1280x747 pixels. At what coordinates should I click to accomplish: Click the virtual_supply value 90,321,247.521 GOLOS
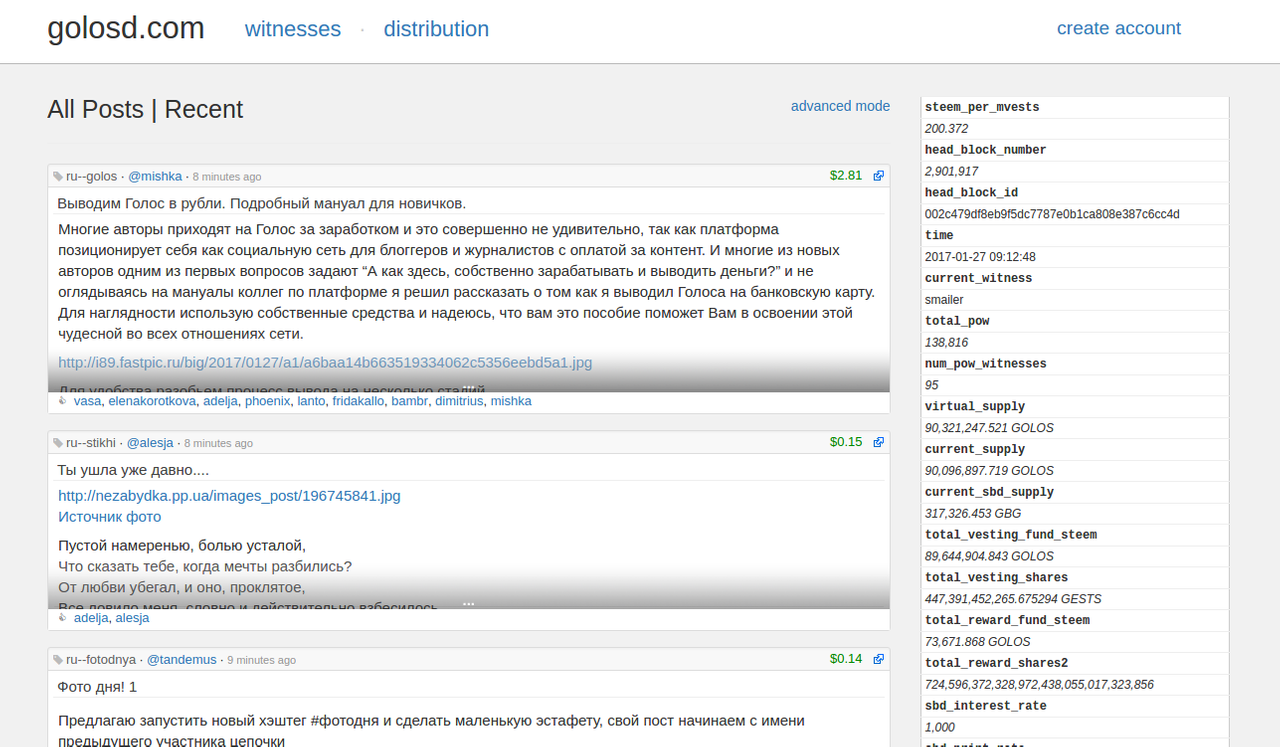pos(989,428)
